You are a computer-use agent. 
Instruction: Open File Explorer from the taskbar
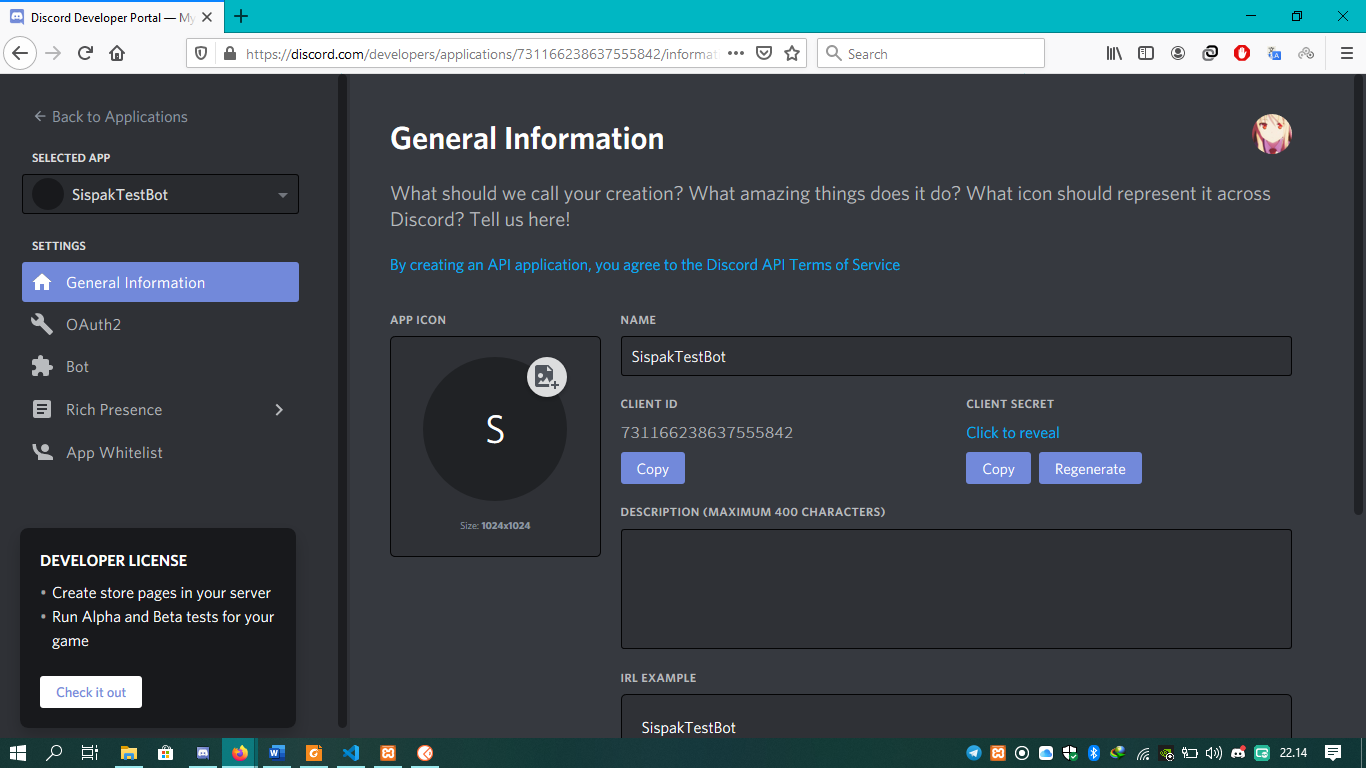(129, 753)
